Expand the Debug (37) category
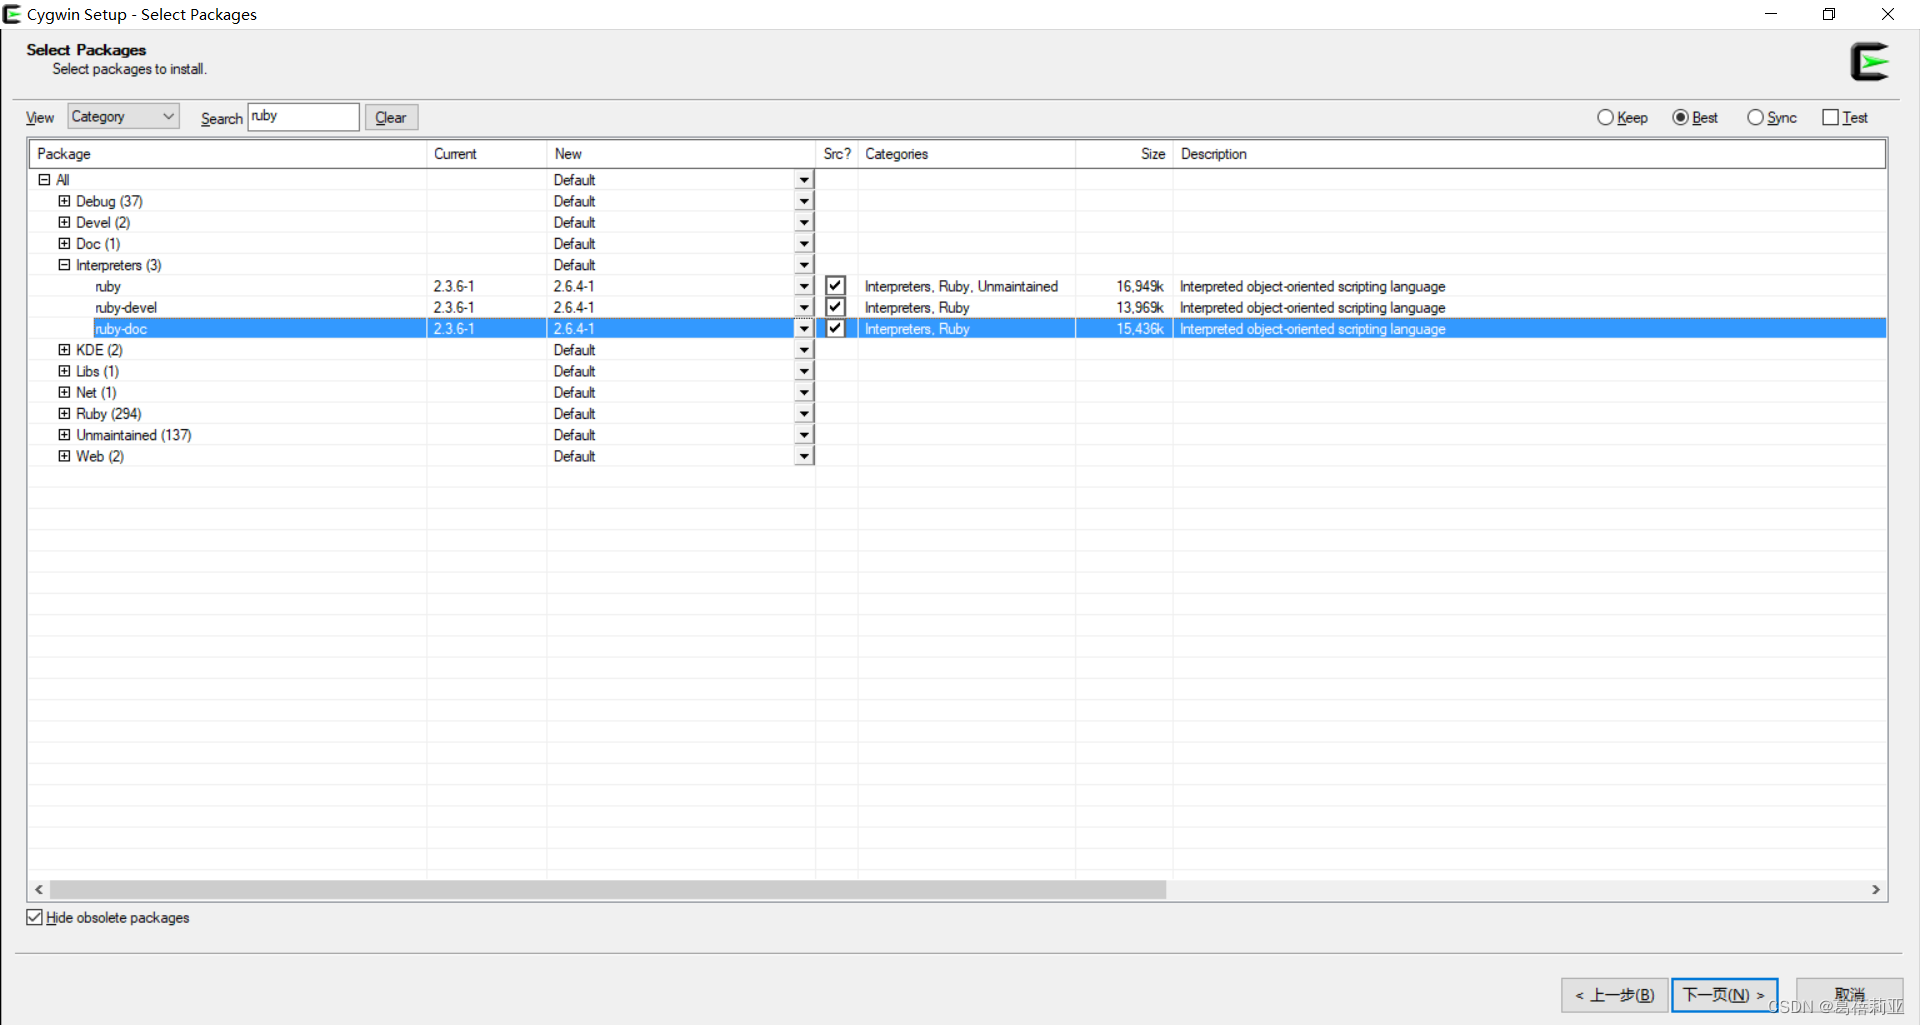The width and height of the screenshot is (1920, 1025). click(x=64, y=201)
